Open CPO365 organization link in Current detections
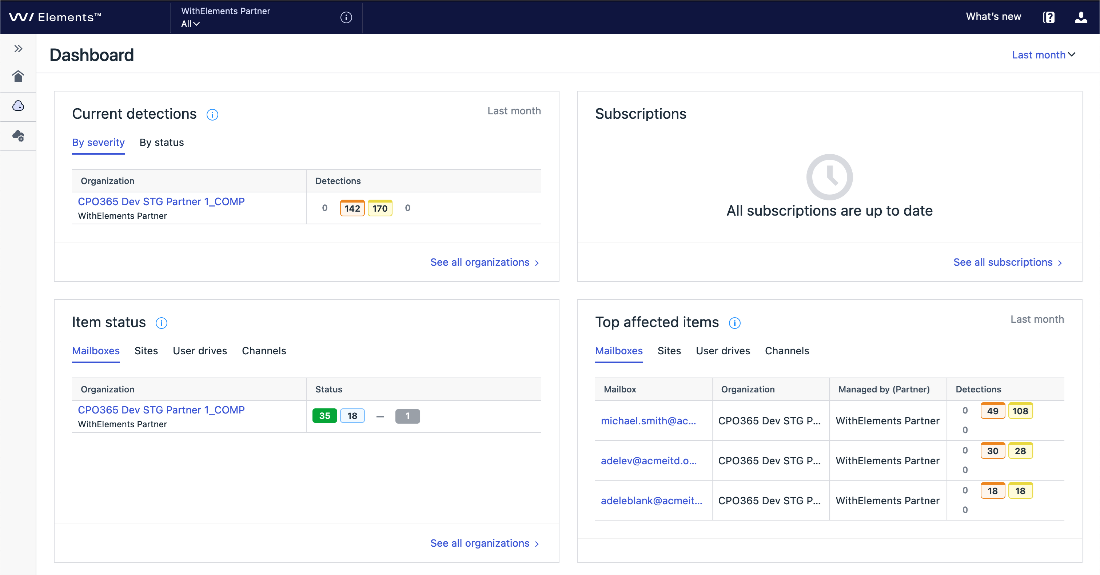1100x575 pixels. (x=161, y=201)
